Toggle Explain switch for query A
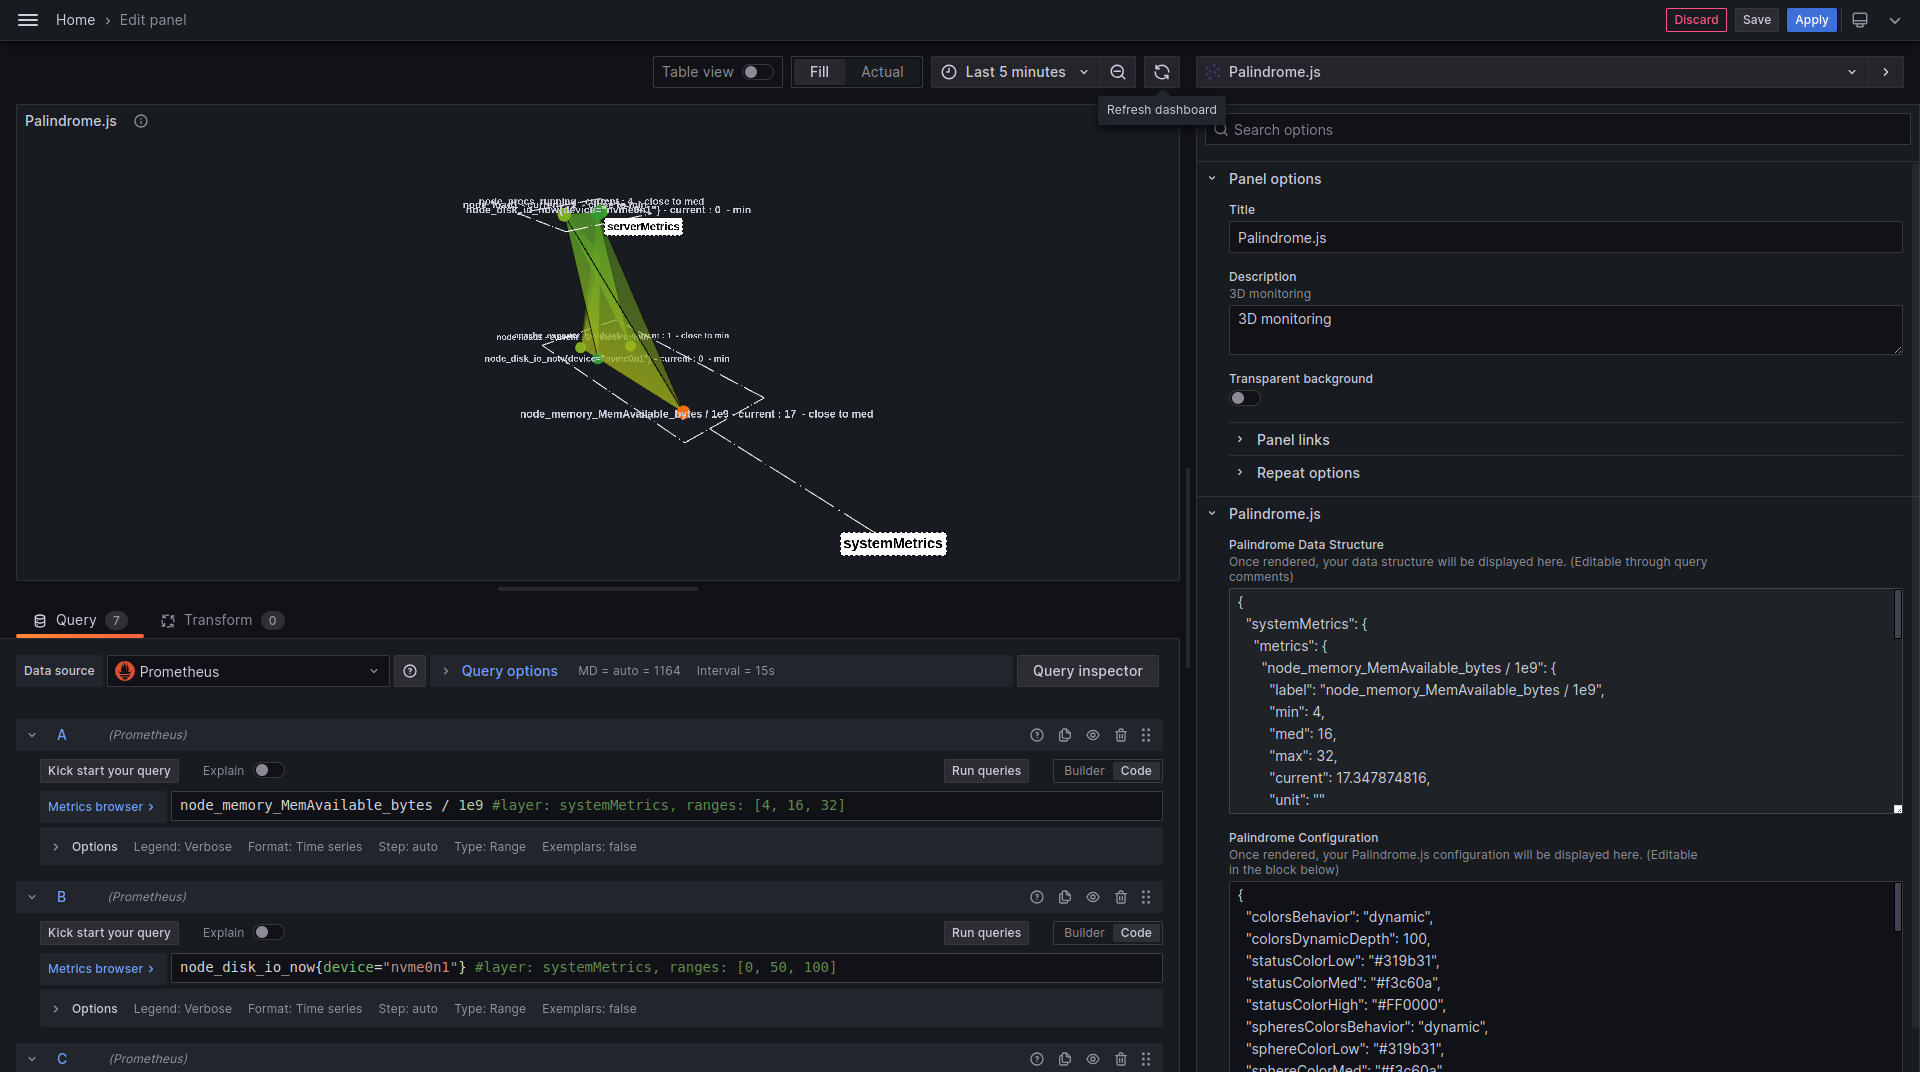 [x=269, y=770]
